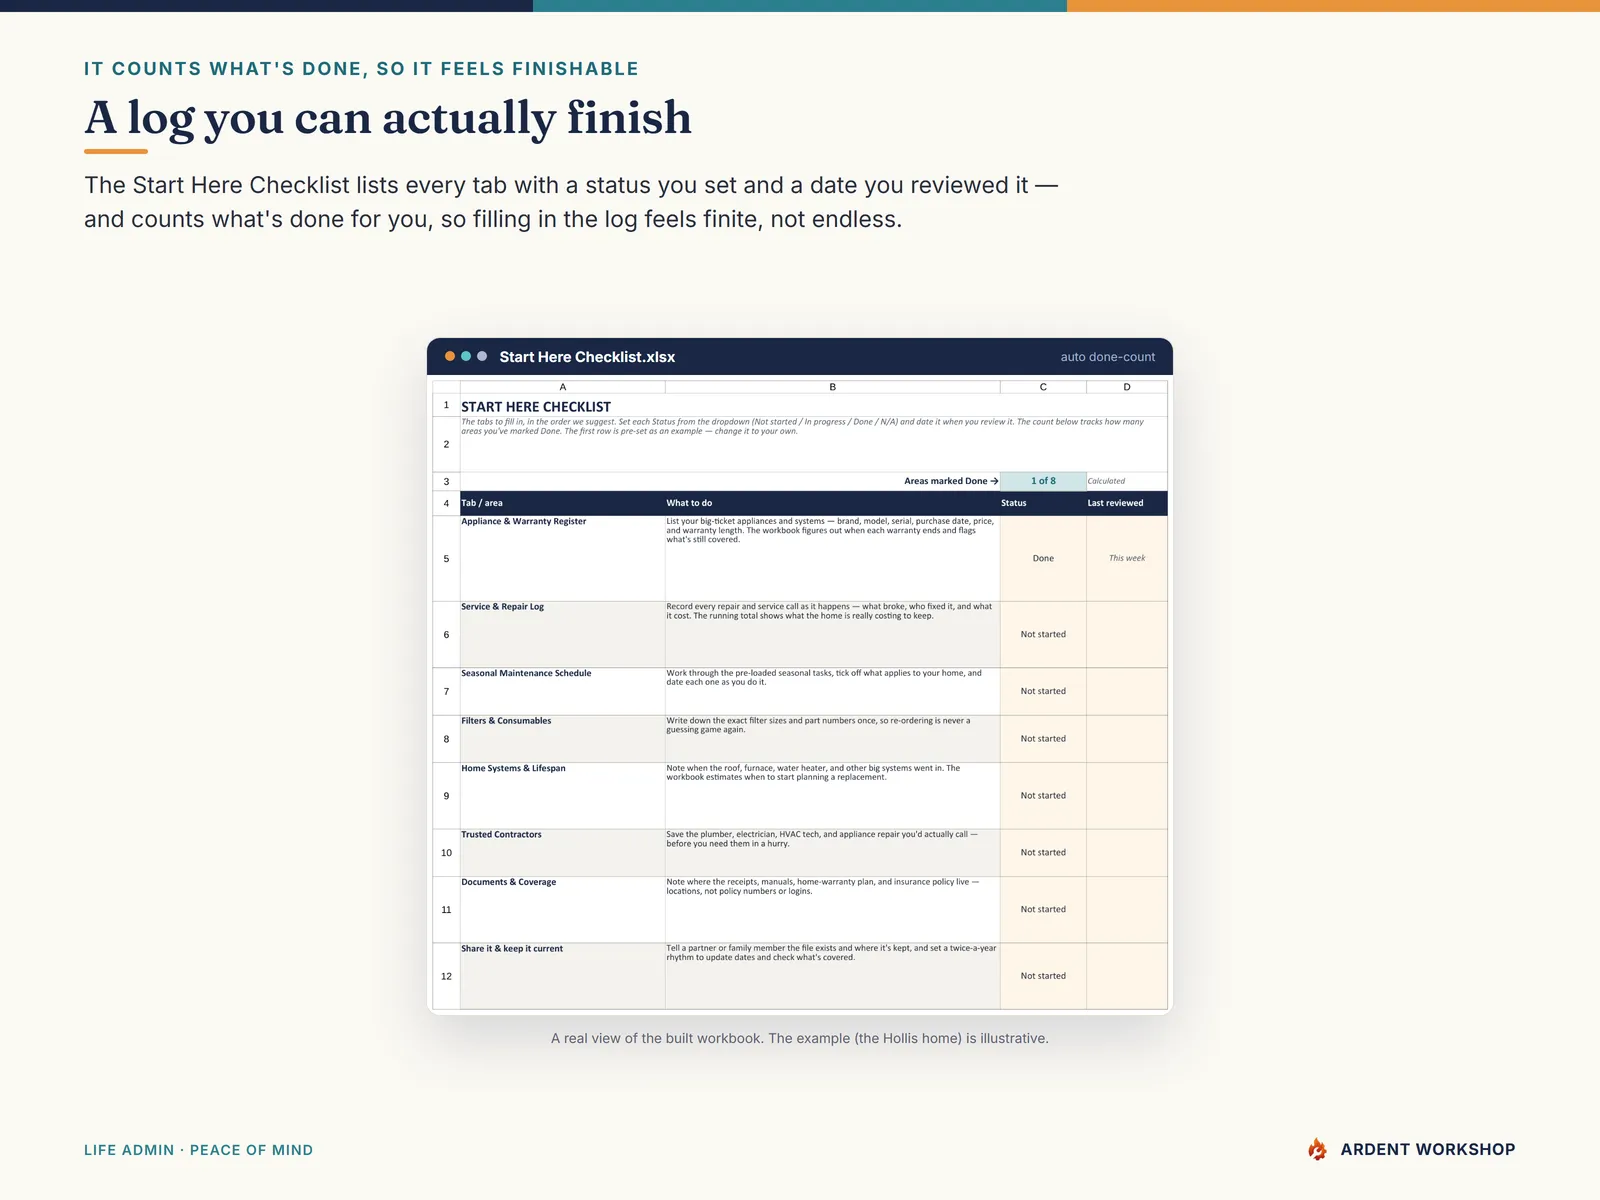Image resolution: width=1600 pixels, height=1200 pixels.
Task: Click the orange window dot in title bar
Action: pyautogui.click(x=450, y=356)
